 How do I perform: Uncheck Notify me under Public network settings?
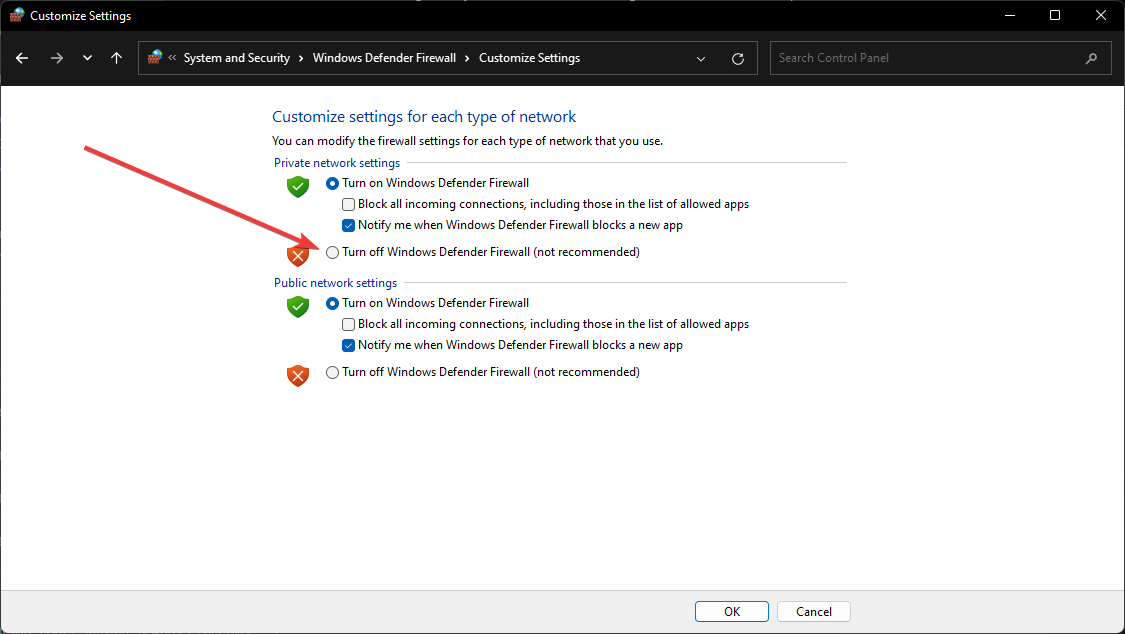click(349, 345)
